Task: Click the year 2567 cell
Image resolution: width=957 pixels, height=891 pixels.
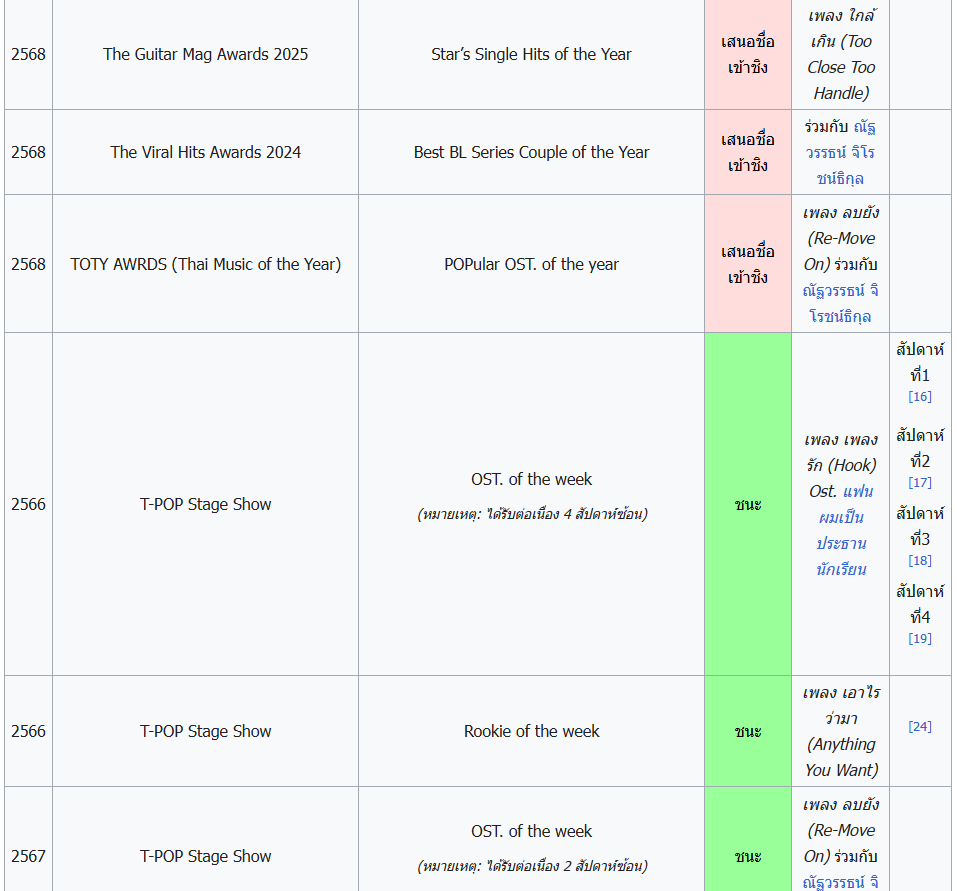Action: 28,856
